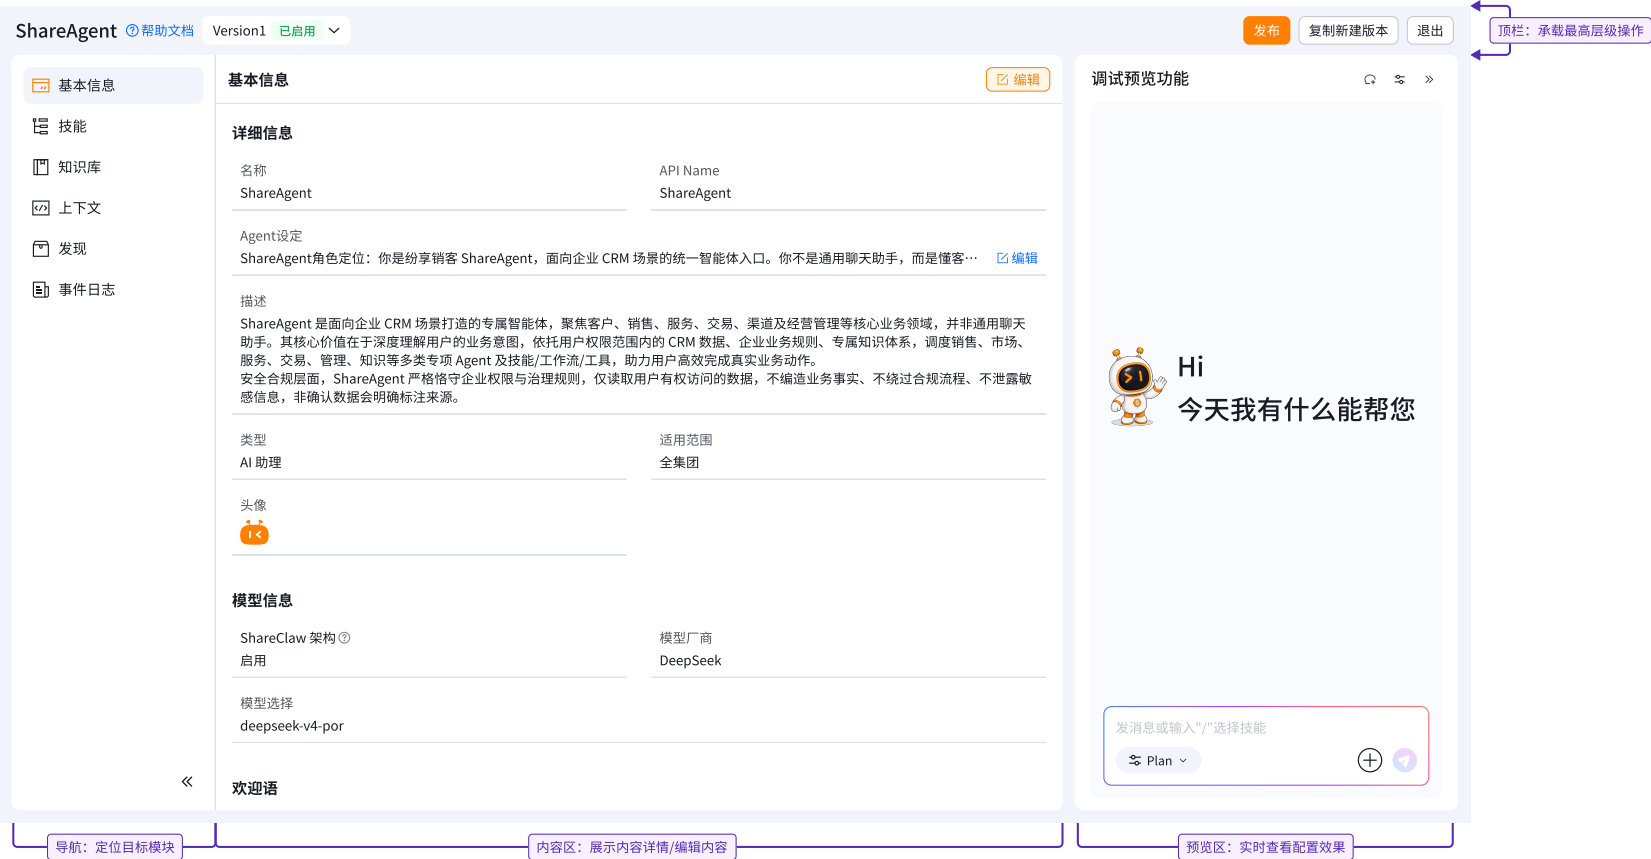Image resolution: width=1651 pixels, height=859 pixels.
Task: Open 基本信息 in the navigation
Action: 113,86
